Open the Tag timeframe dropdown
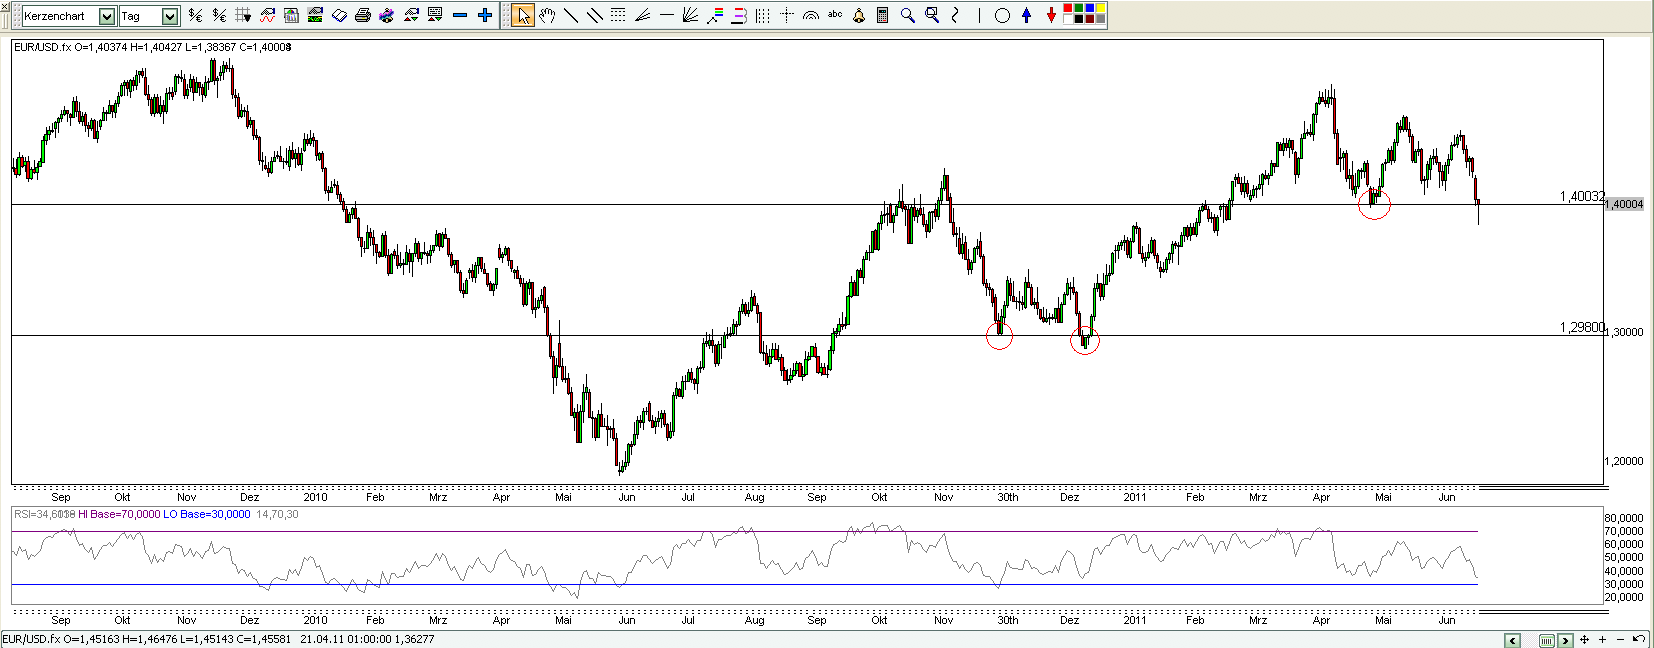 170,16
